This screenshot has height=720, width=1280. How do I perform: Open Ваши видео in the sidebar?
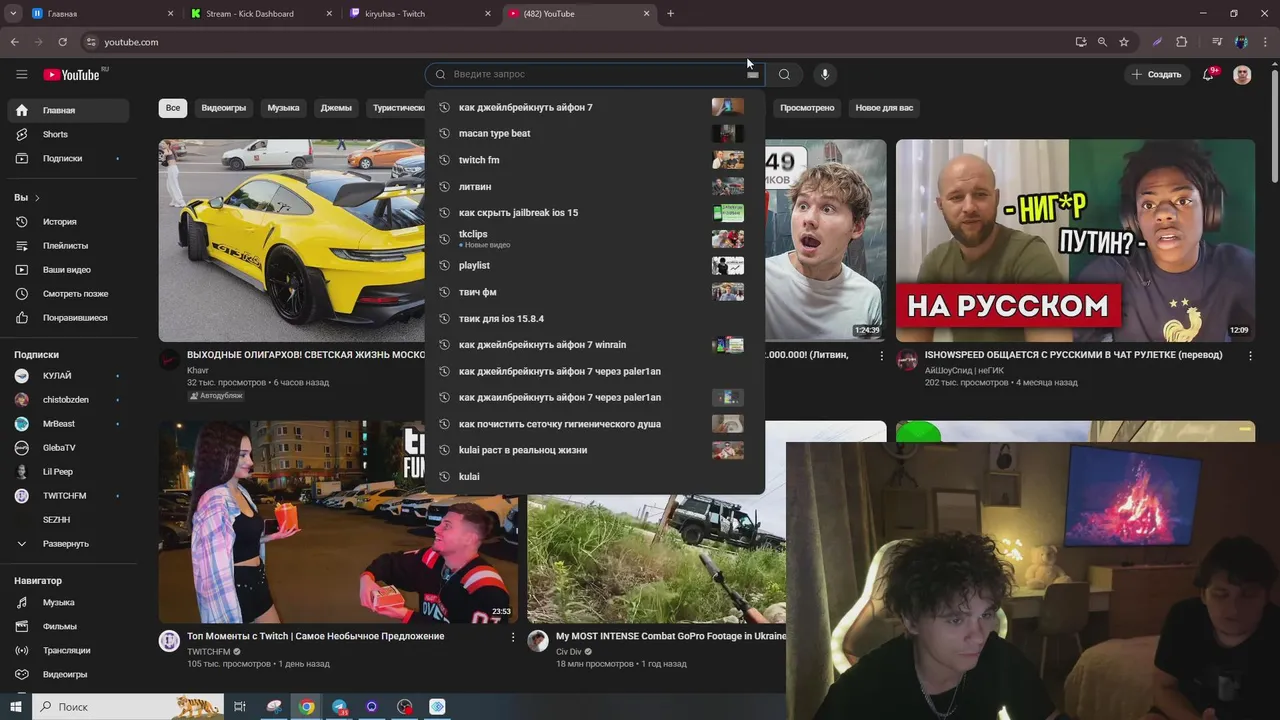pos(68,269)
